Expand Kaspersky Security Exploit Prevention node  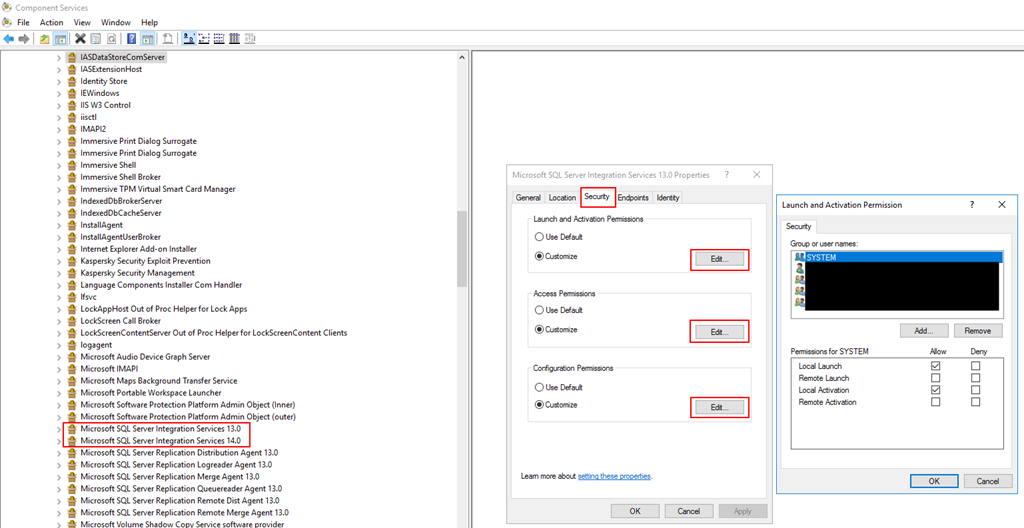click(x=59, y=261)
